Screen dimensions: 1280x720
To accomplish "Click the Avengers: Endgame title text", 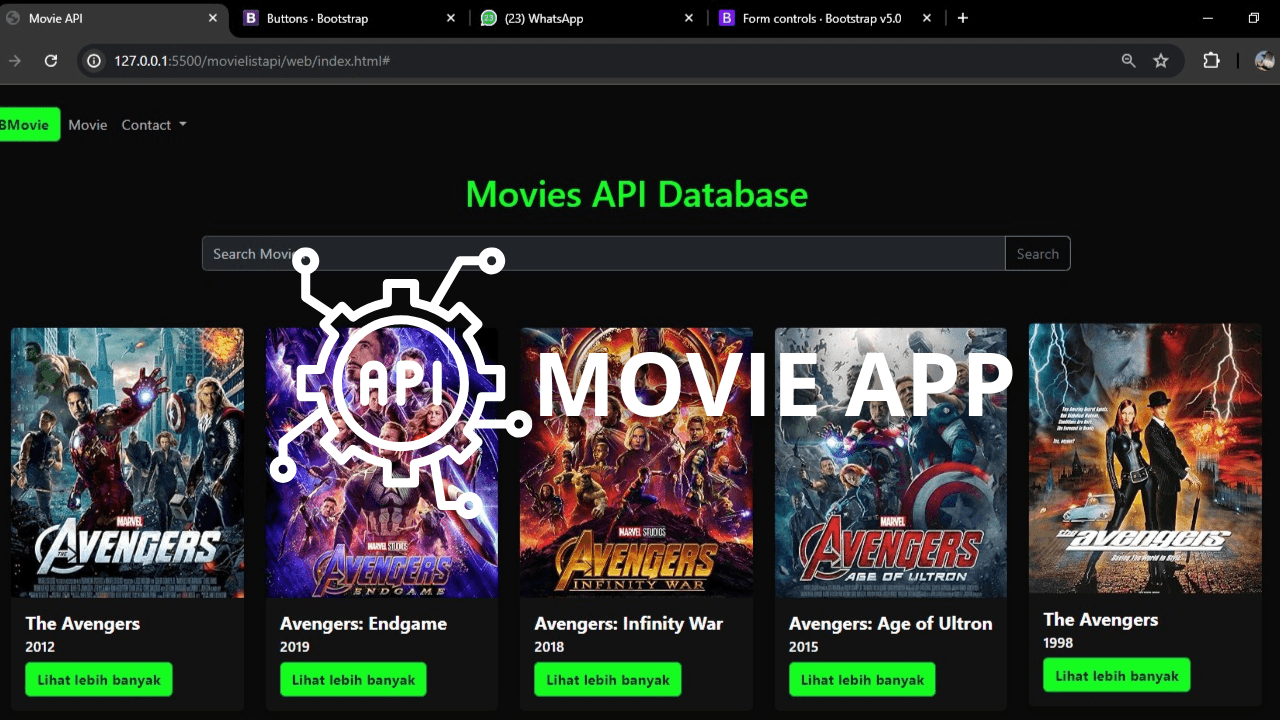I will [363, 623].
